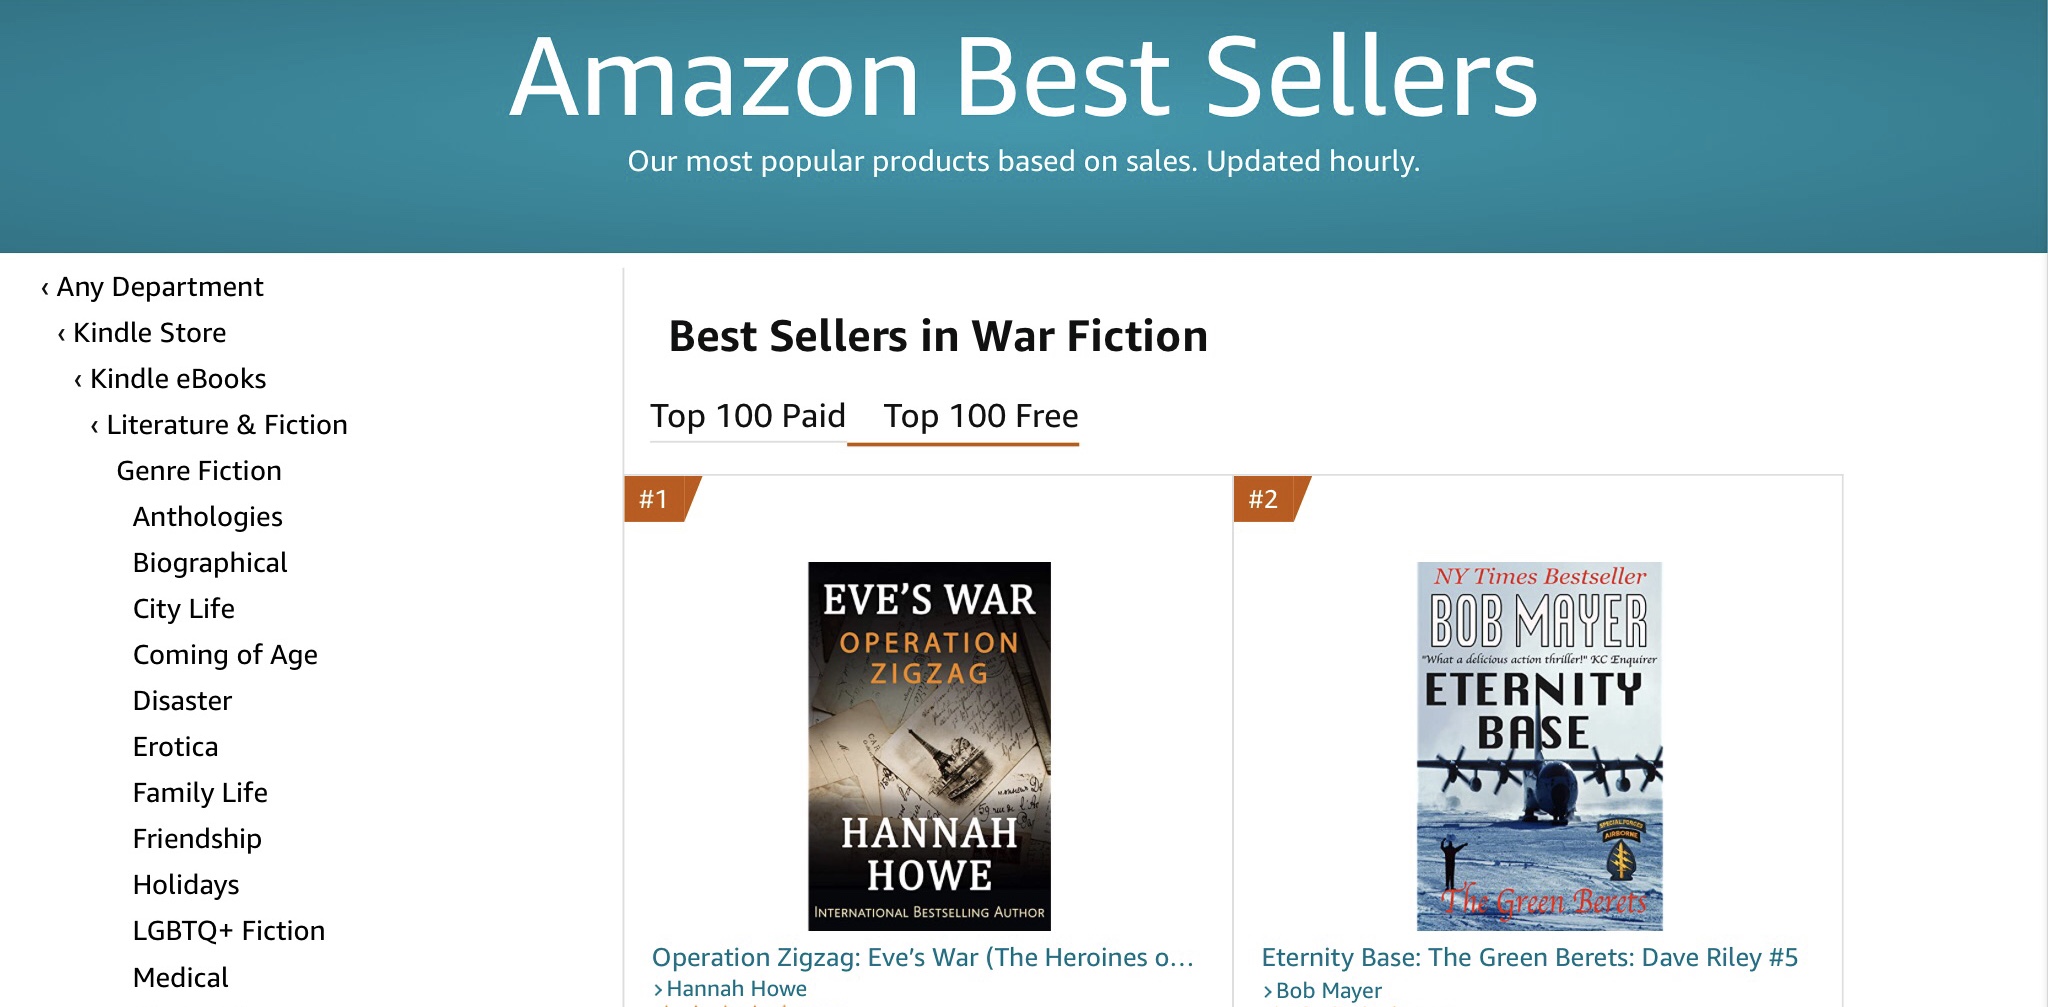Viewport: 2048px width, 1007px height.
Task: Navigate up to Kindle Store
Action: pyautogui.click(x=149, y=333)
